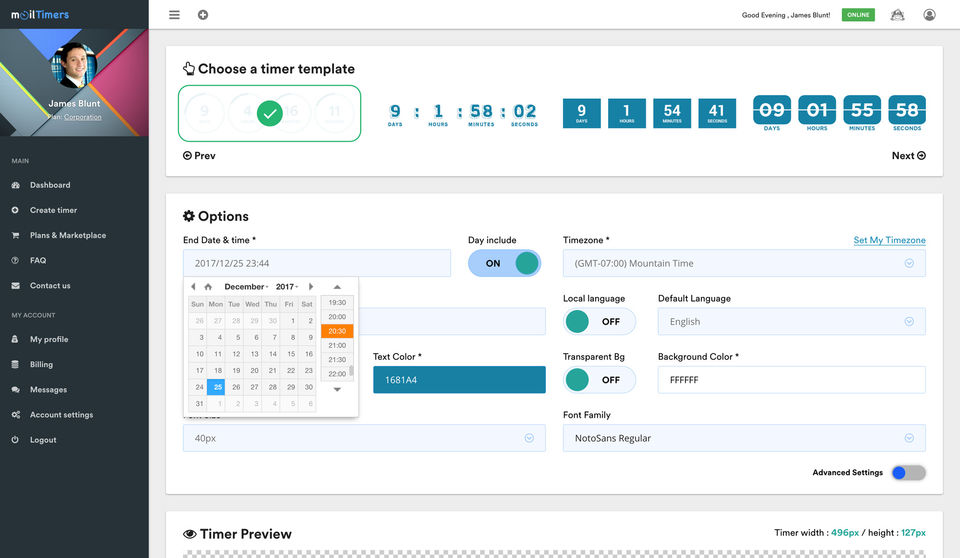Toggle the Transparent Bg switch
Image resolution: width=960 pixels, height=558 pixels.
[x=599, y=380]
